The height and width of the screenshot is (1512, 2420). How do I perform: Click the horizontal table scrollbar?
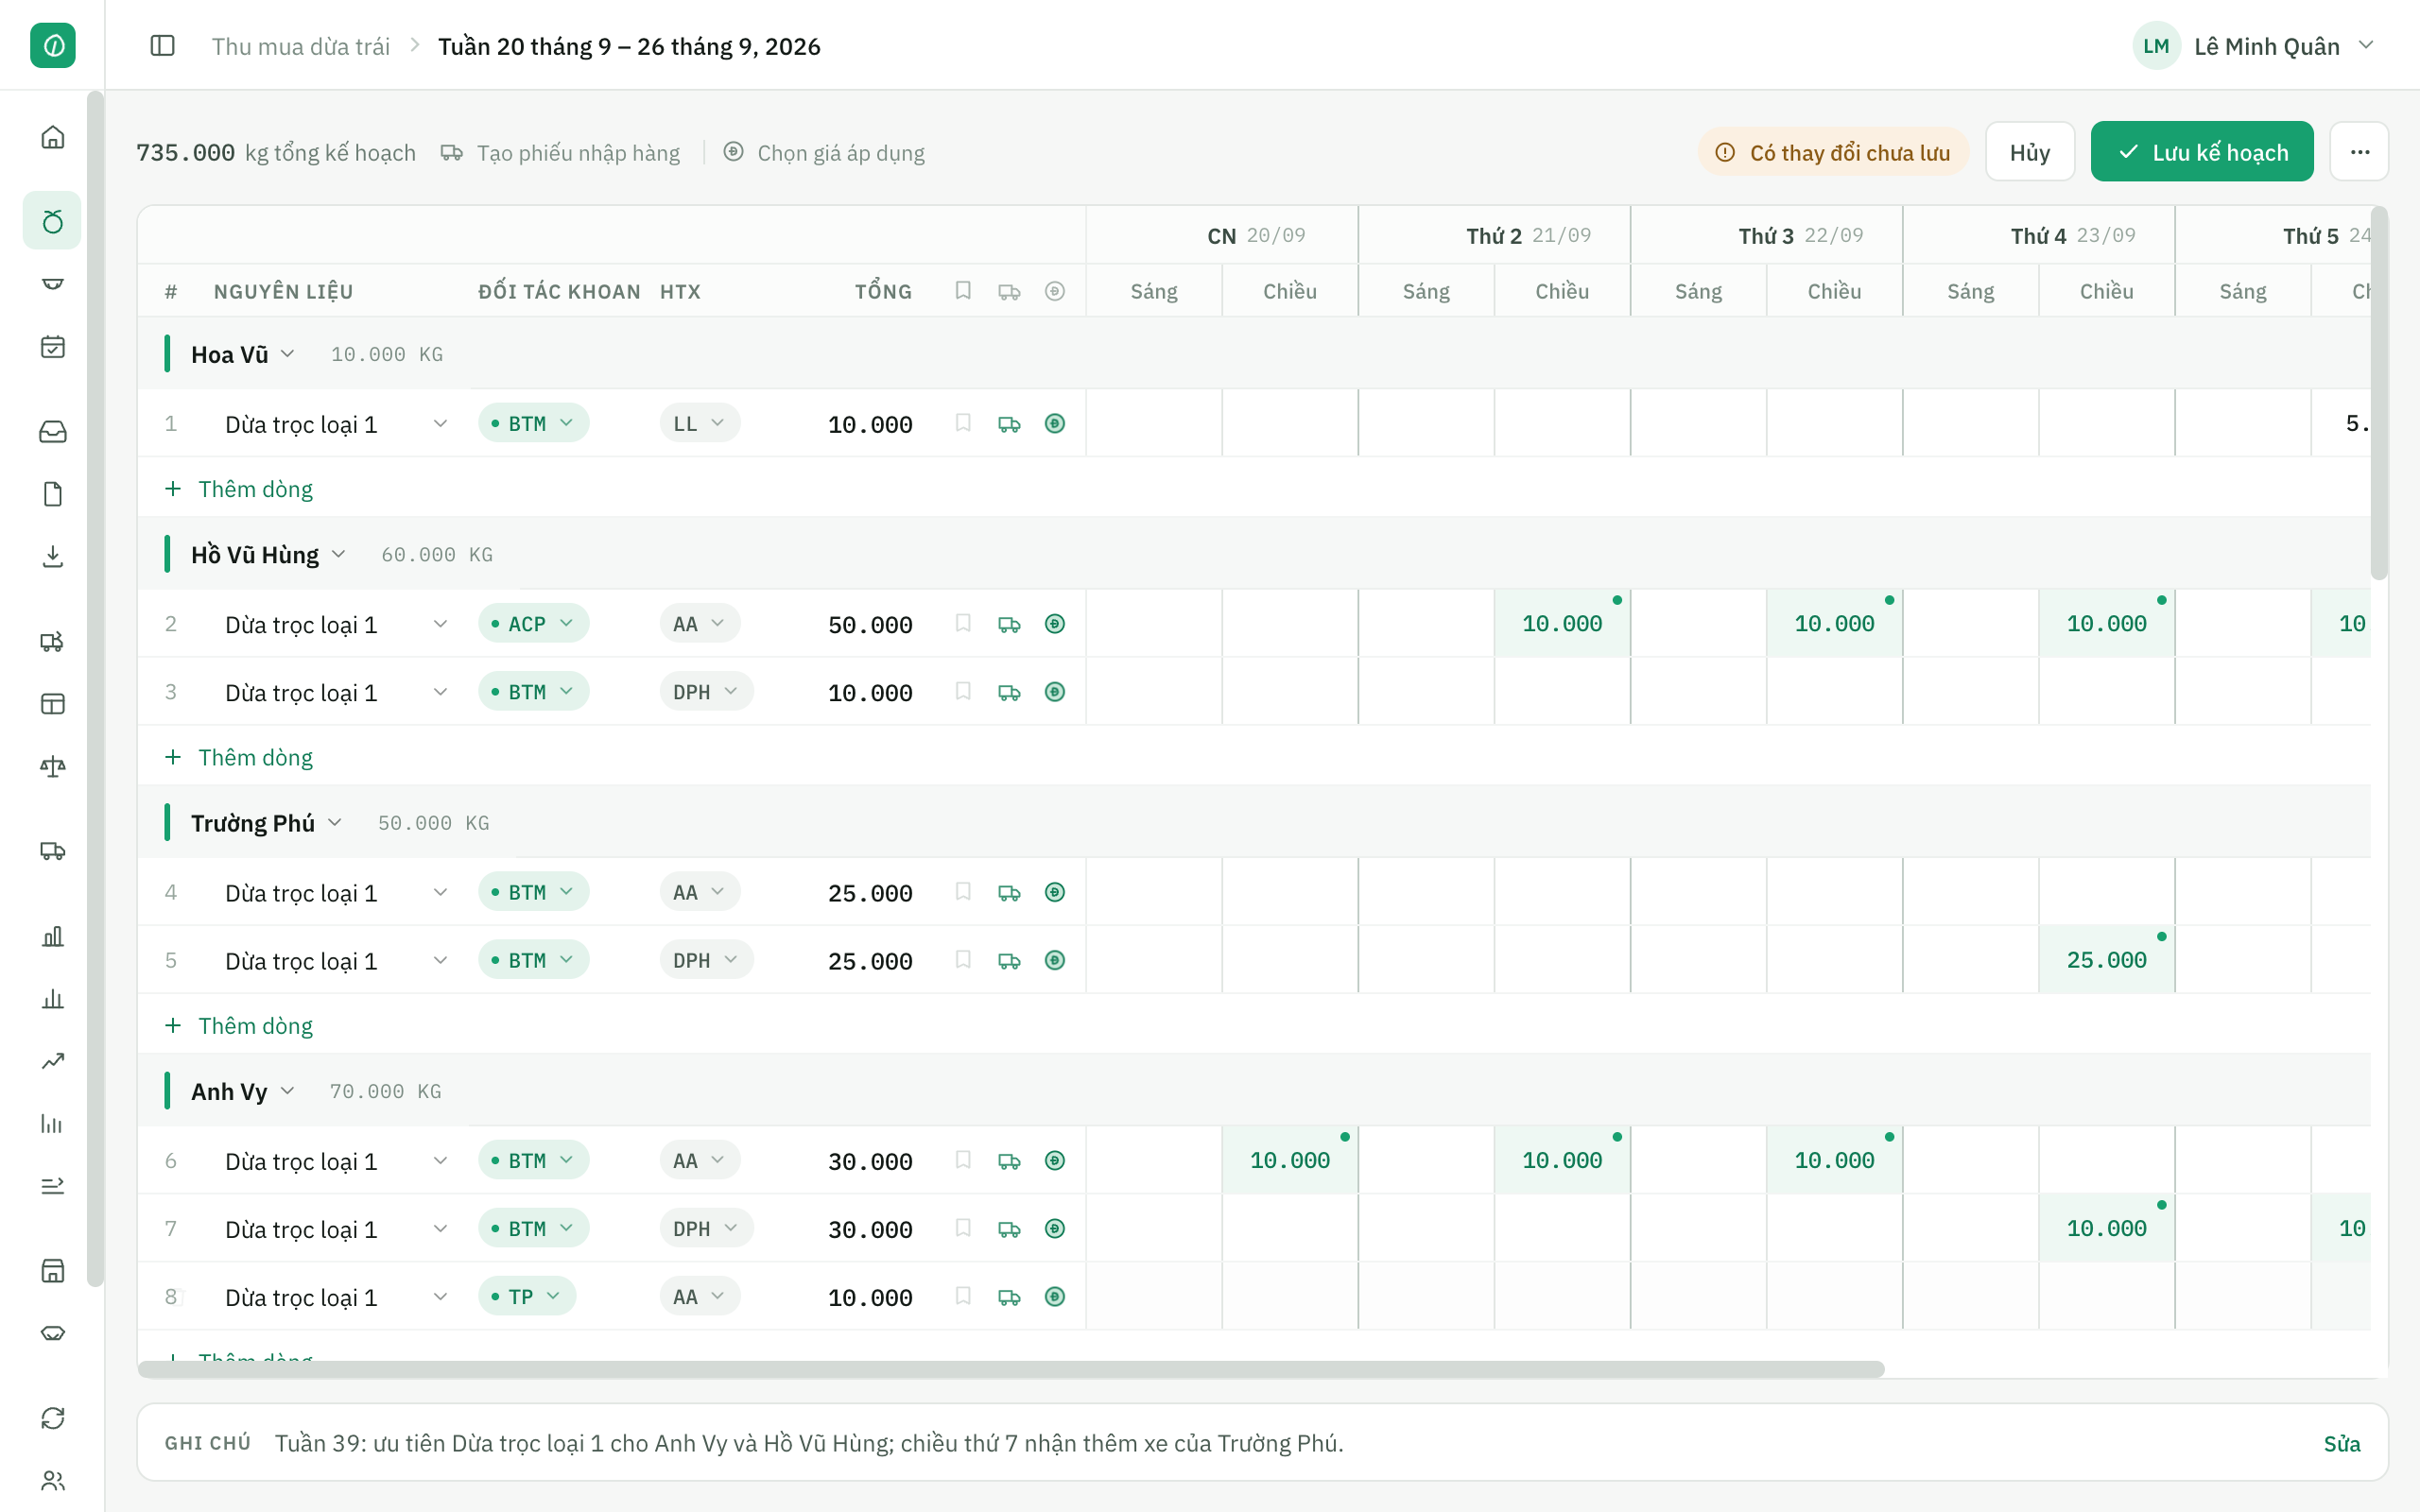[1011, 1369]
